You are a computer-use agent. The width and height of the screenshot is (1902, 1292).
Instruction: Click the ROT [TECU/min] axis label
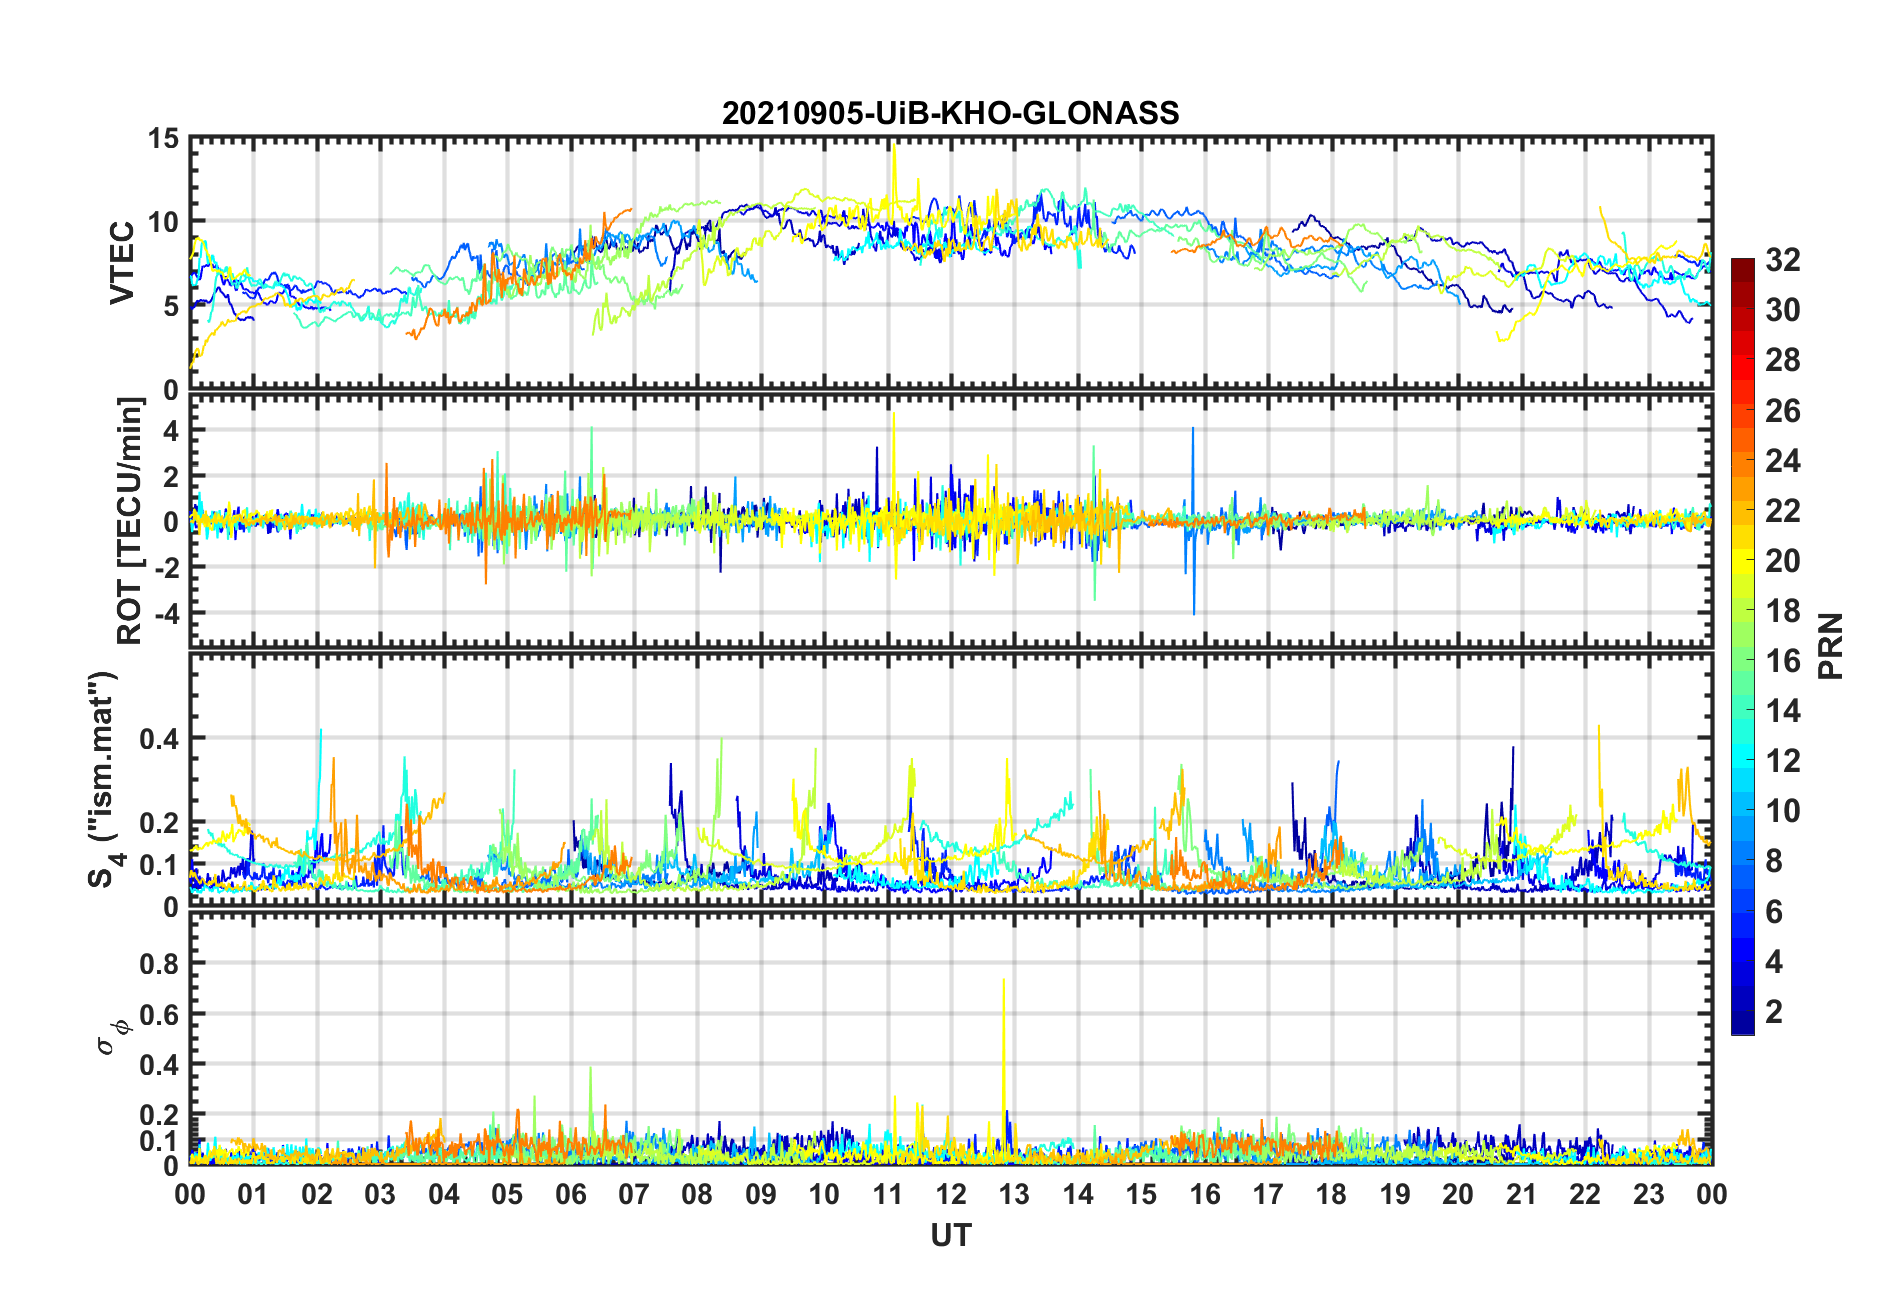tap(130, 521)
